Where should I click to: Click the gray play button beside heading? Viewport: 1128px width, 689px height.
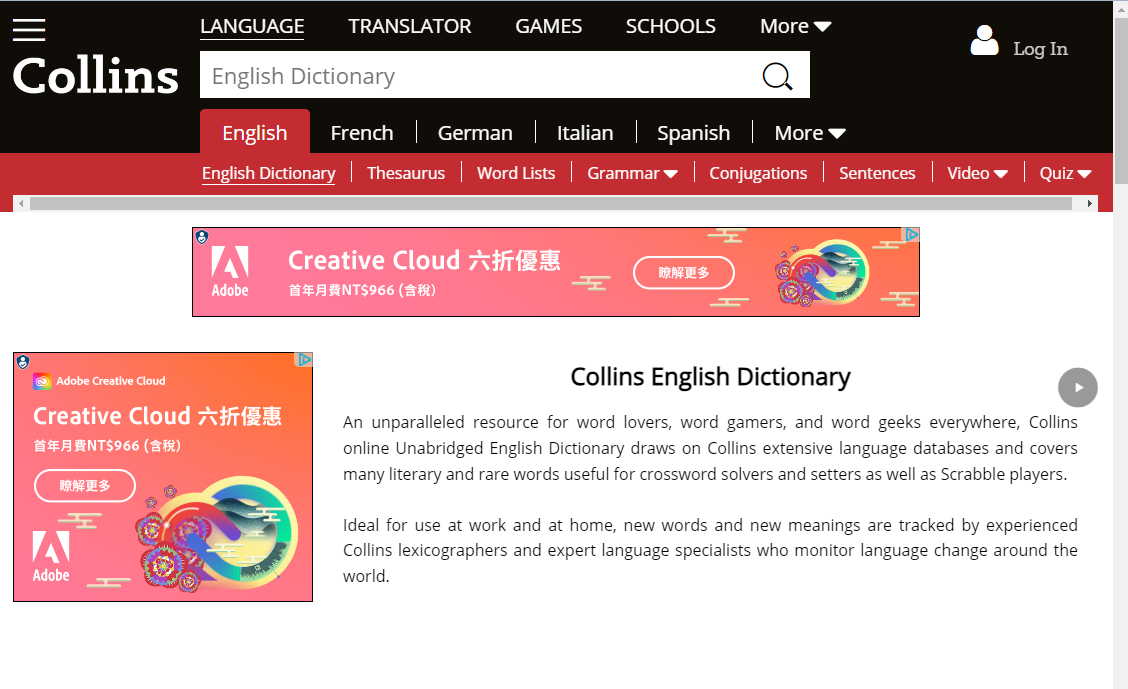(1078, 388)
